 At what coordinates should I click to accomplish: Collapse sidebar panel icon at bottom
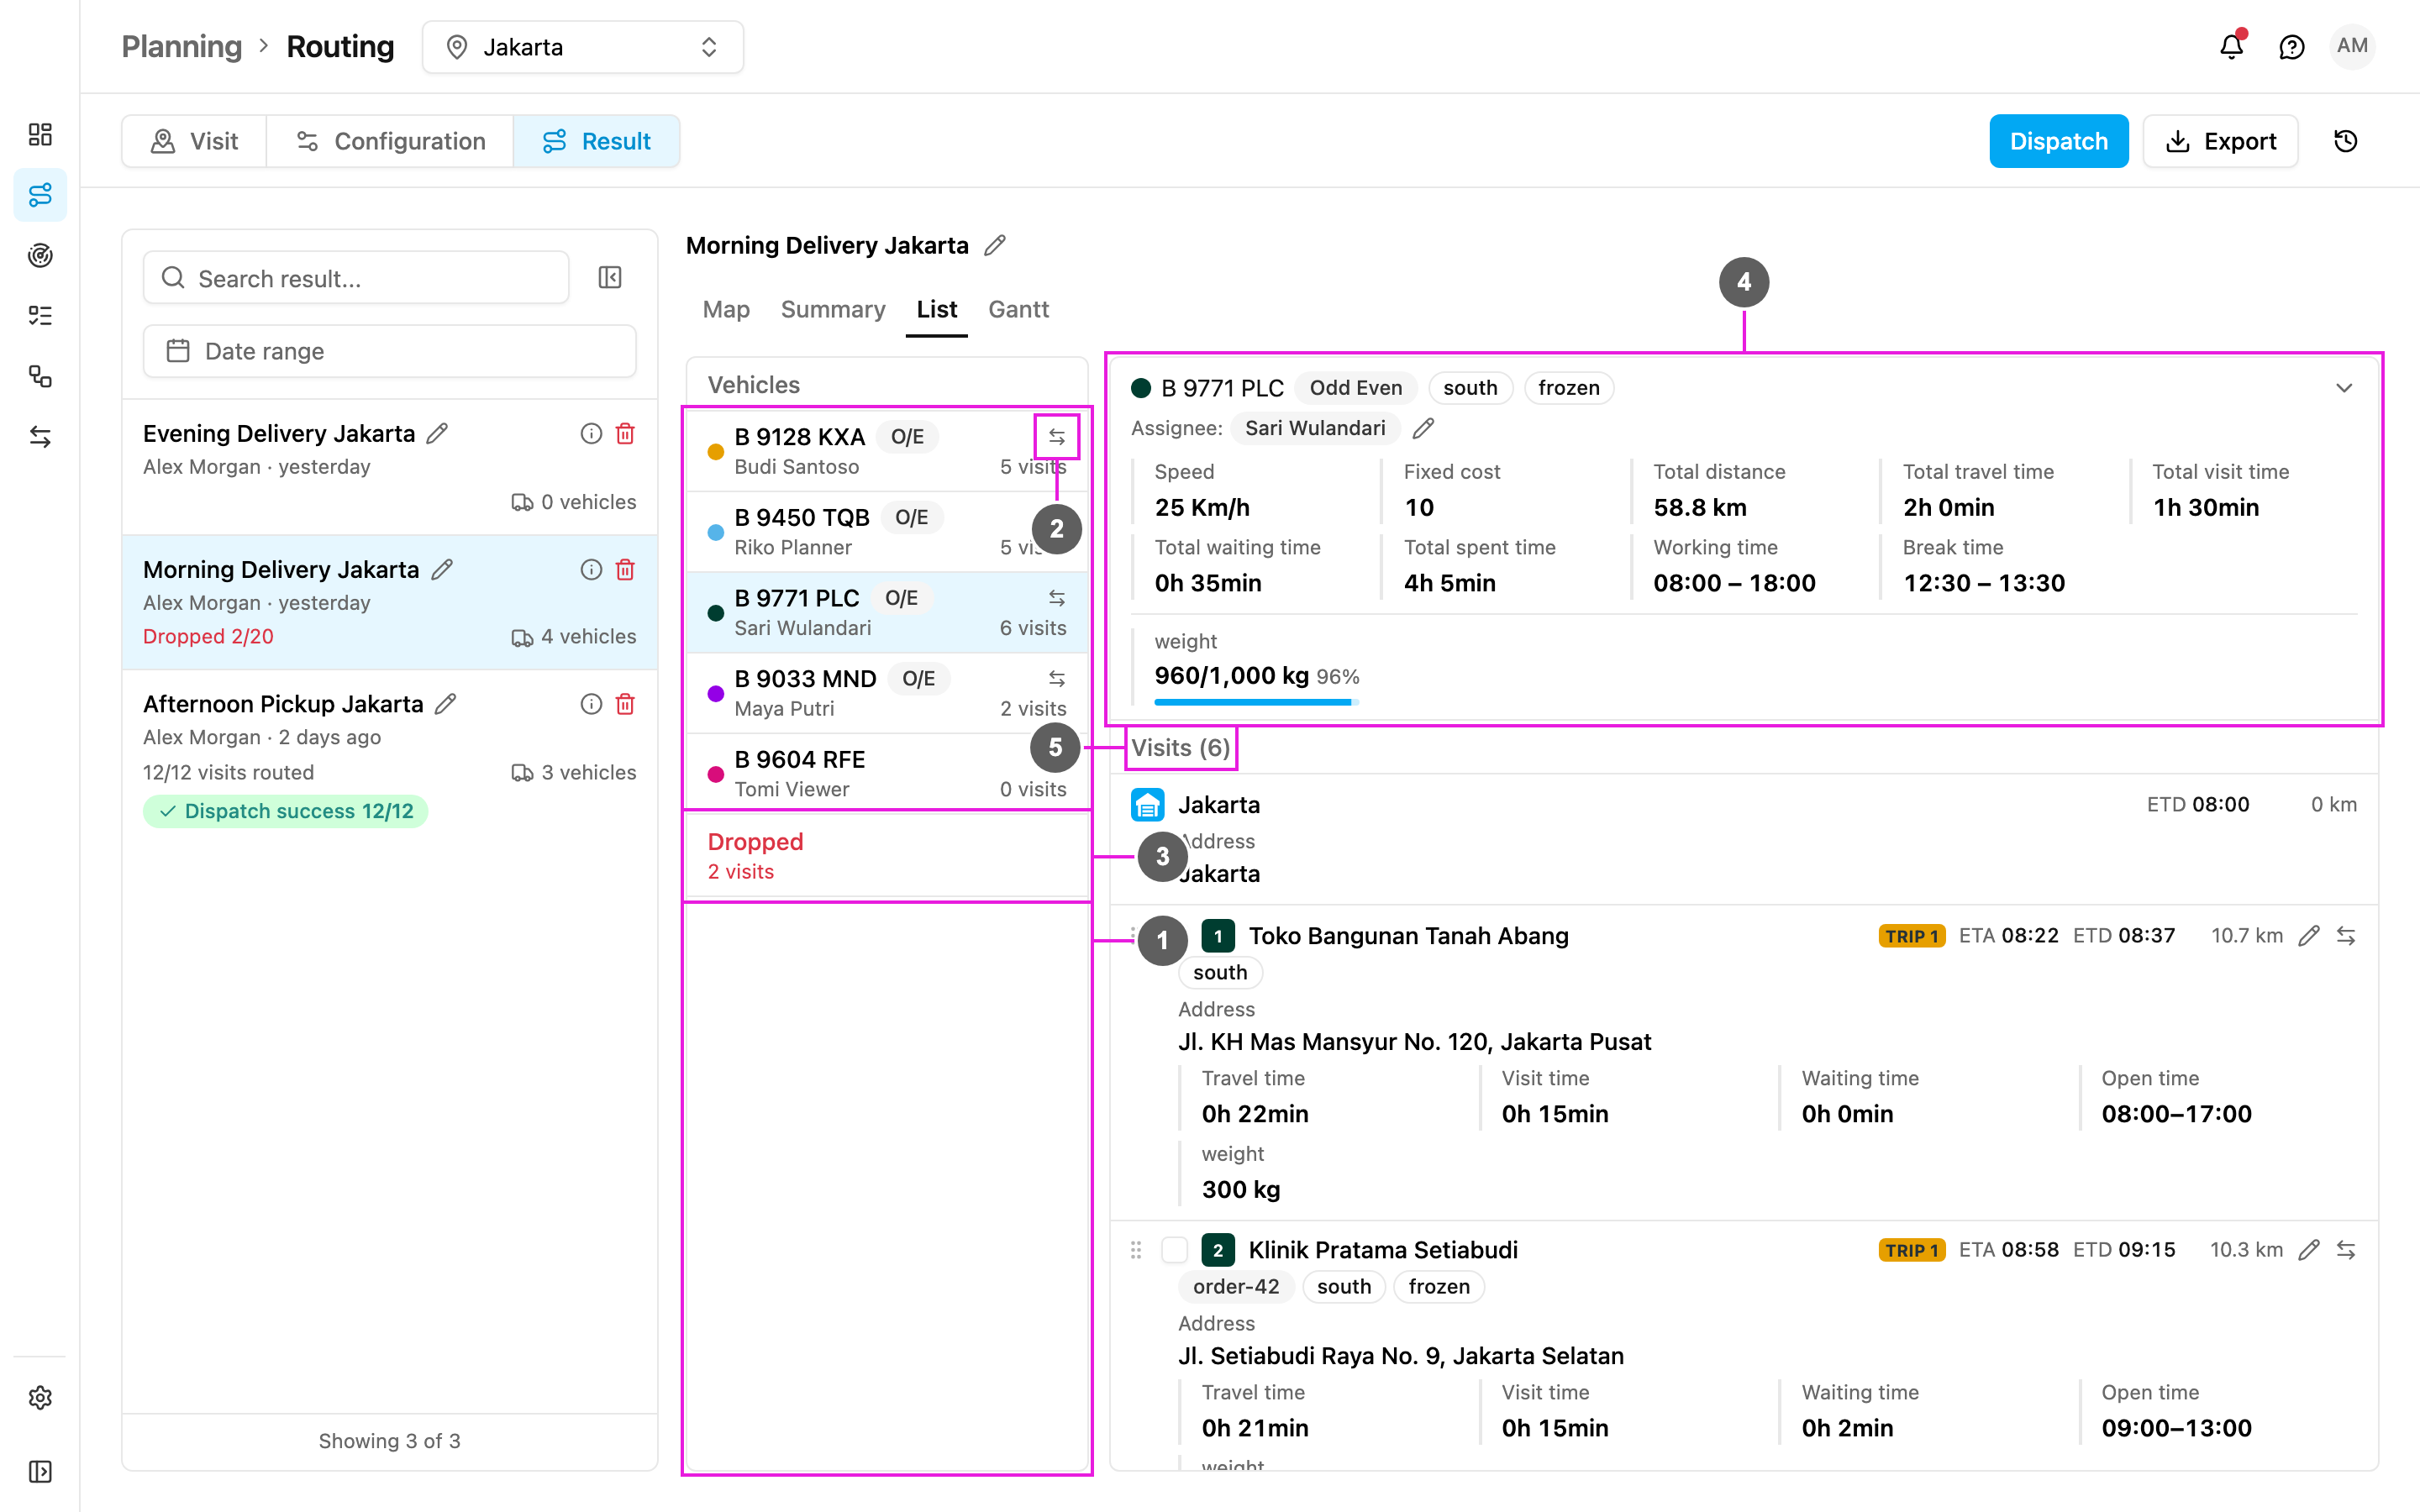(x=40, y=1471)
